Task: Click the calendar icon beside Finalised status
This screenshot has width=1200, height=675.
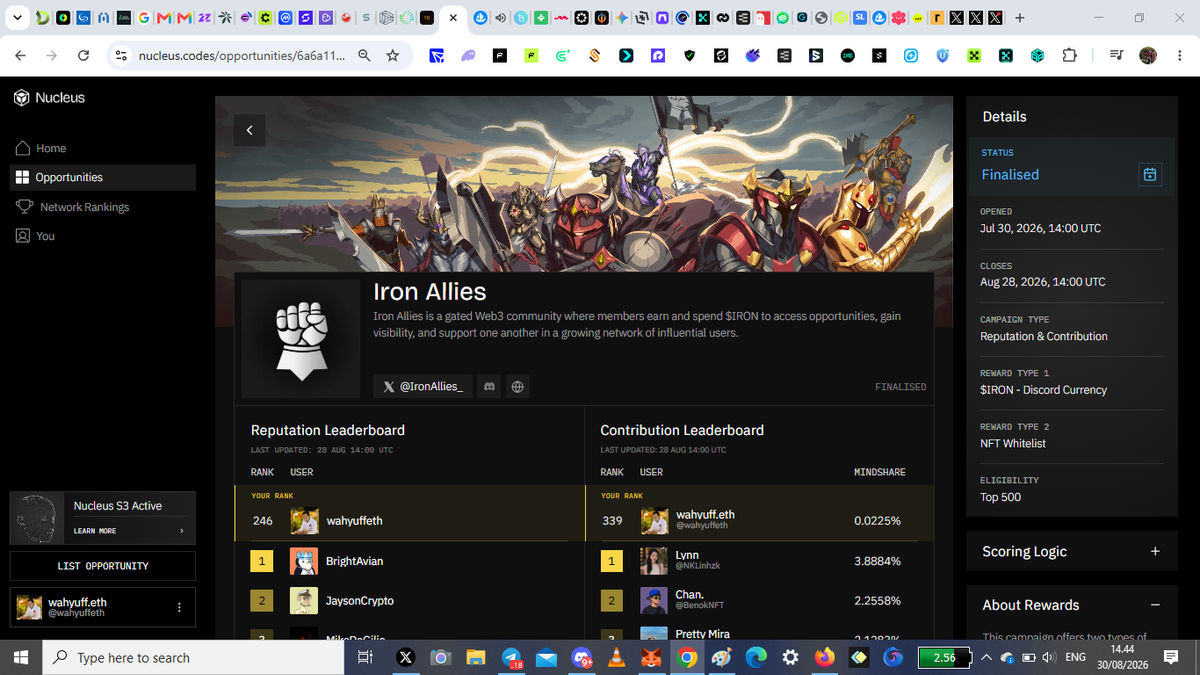Action: click(x=1150, y=174)
